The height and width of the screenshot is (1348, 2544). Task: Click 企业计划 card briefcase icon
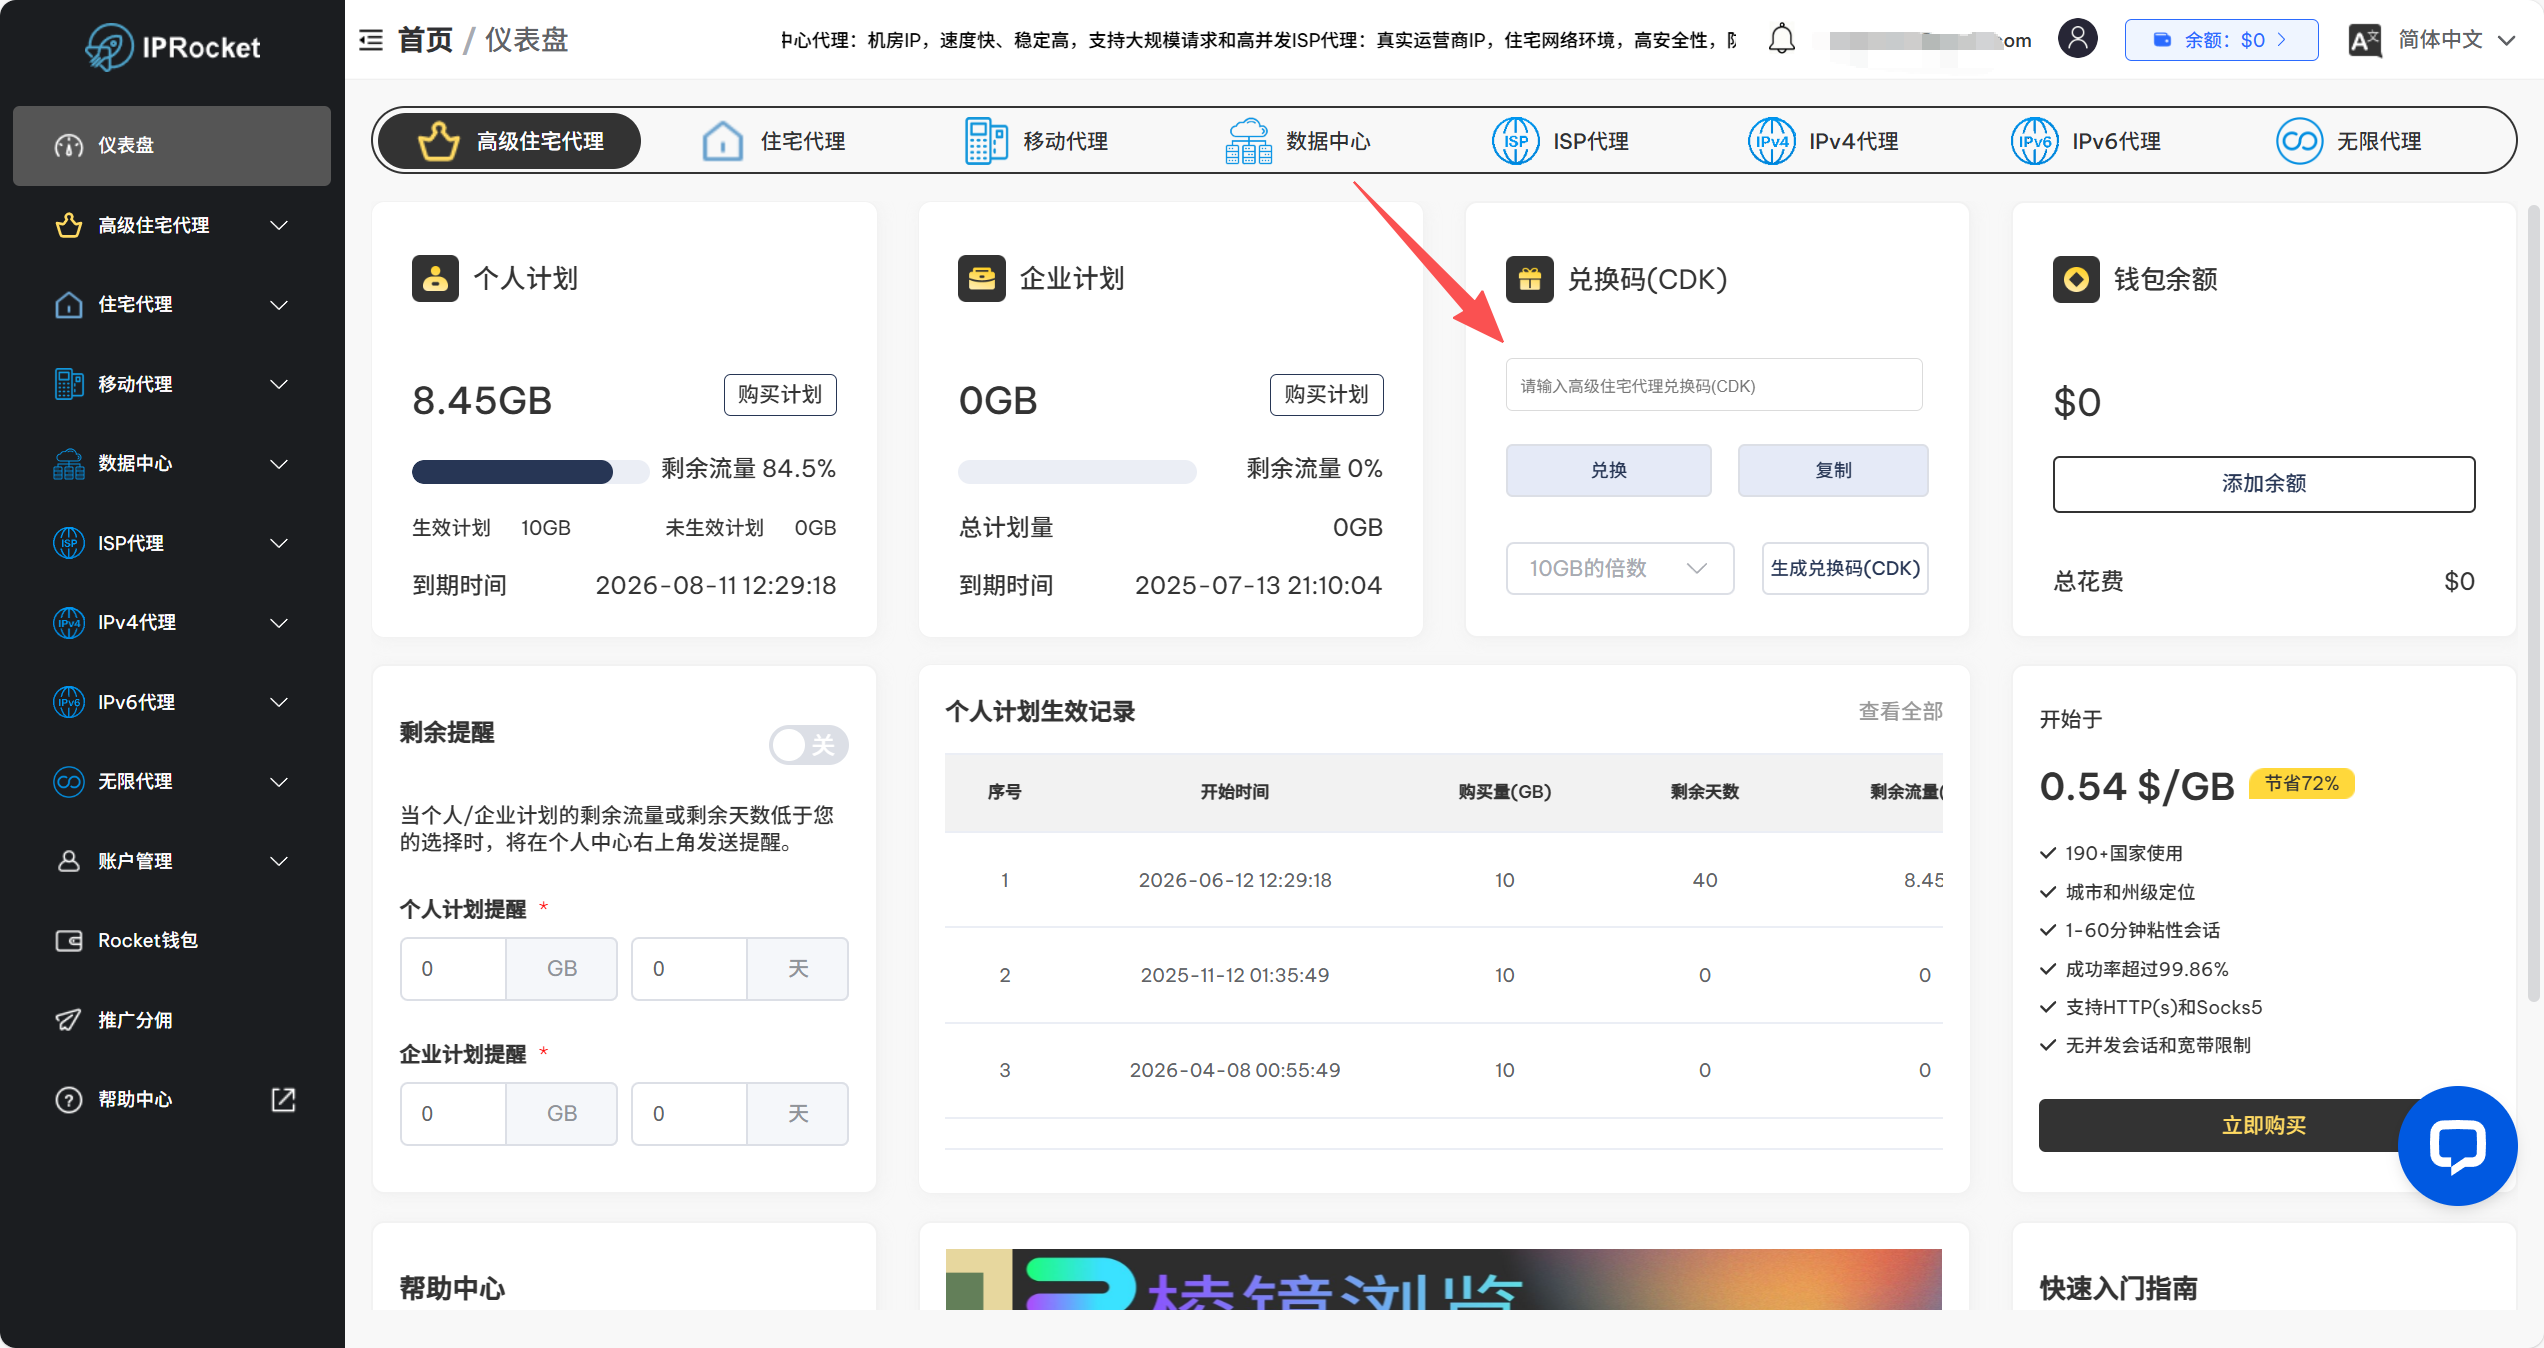click(x=981, y=278)
